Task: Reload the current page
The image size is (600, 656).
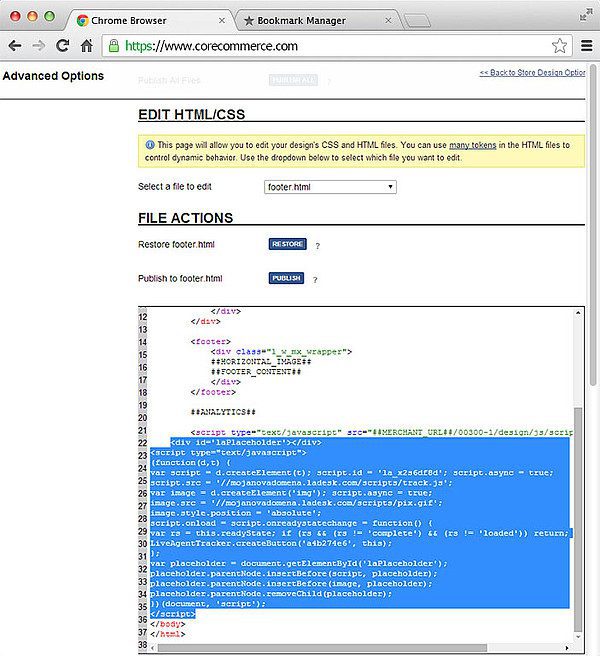Action: [63, 46]
